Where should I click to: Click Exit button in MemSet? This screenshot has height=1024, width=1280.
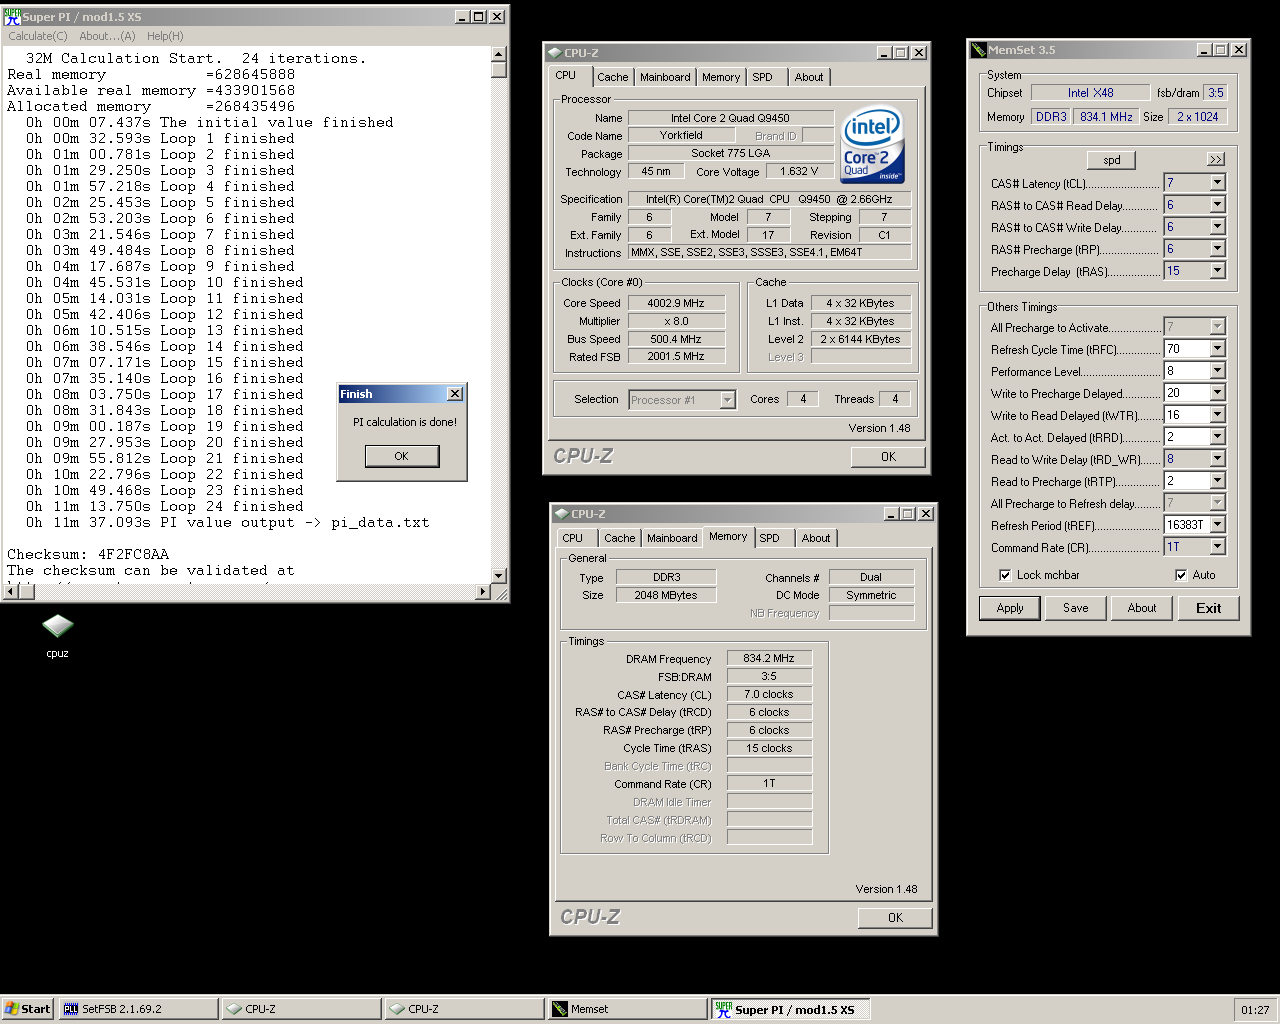1208,608
